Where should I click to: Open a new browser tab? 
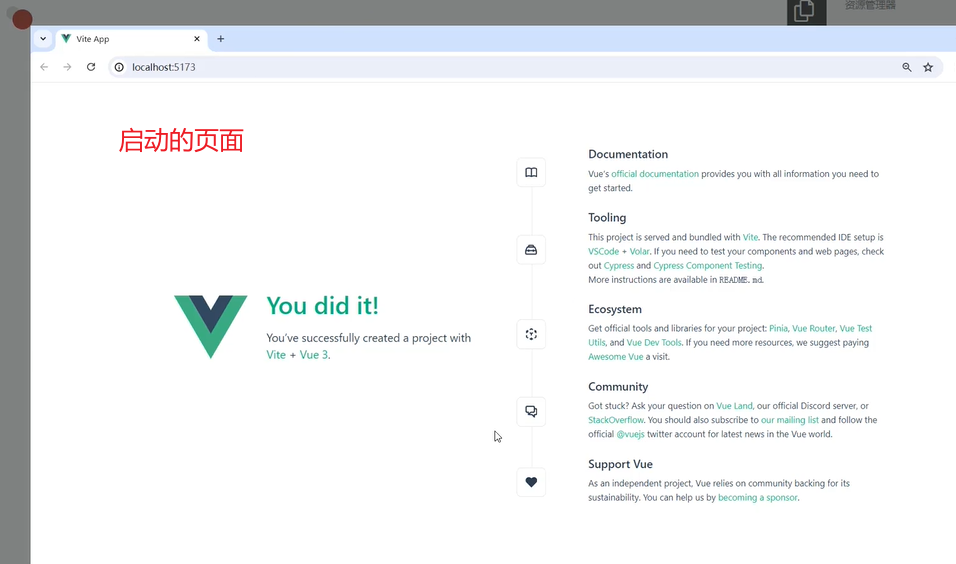click(x=221, y=39)
